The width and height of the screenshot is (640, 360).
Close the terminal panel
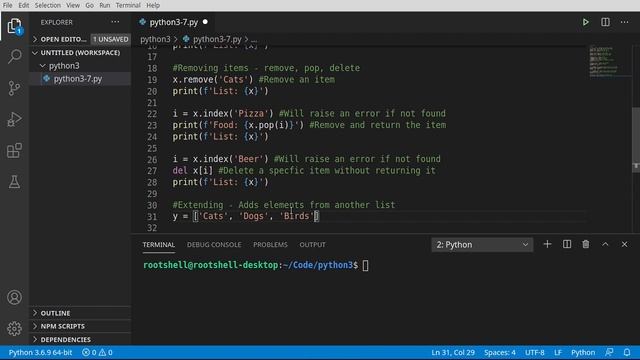[624, 244]
